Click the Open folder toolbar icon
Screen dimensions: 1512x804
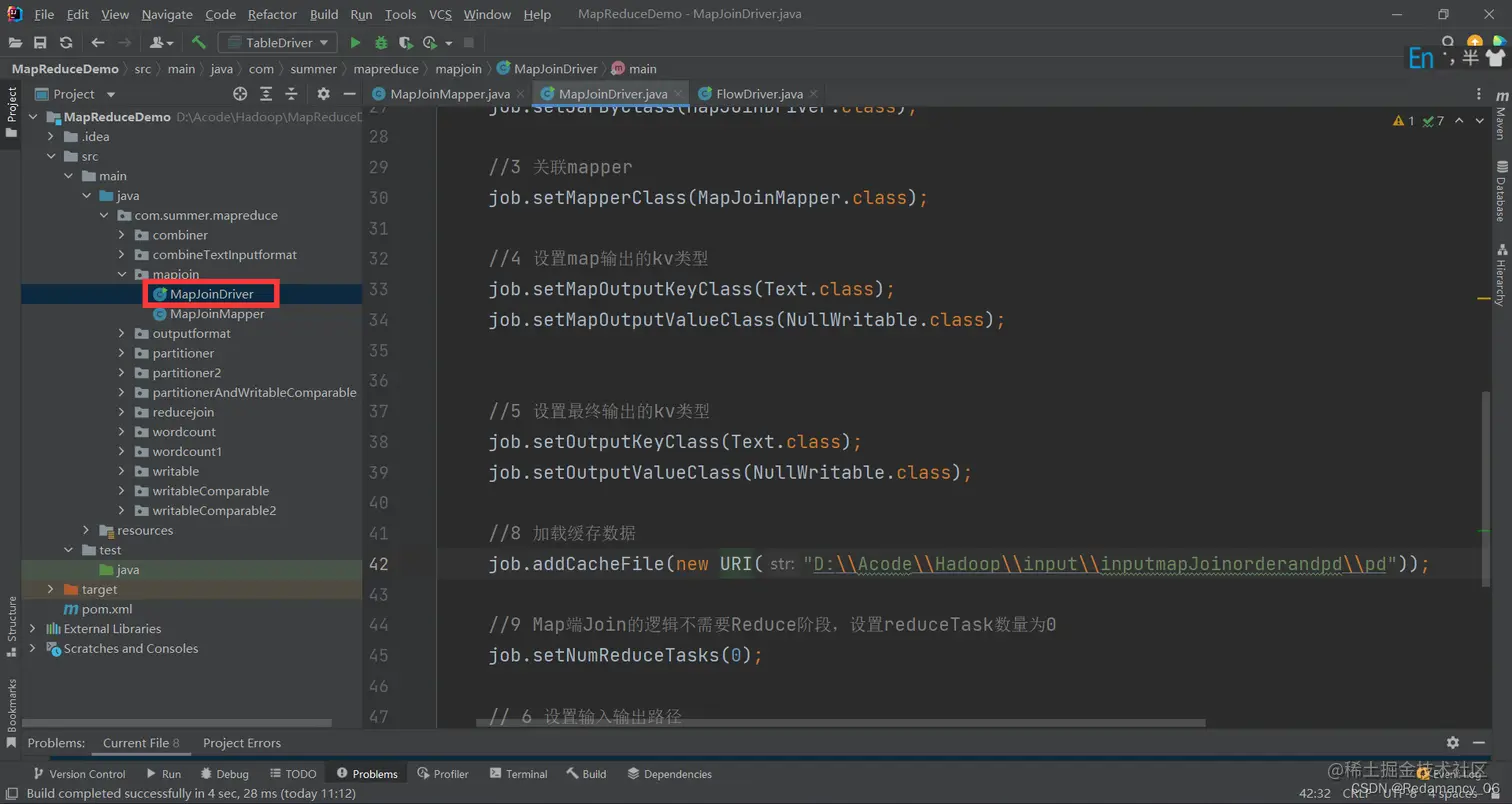(15, 42)
